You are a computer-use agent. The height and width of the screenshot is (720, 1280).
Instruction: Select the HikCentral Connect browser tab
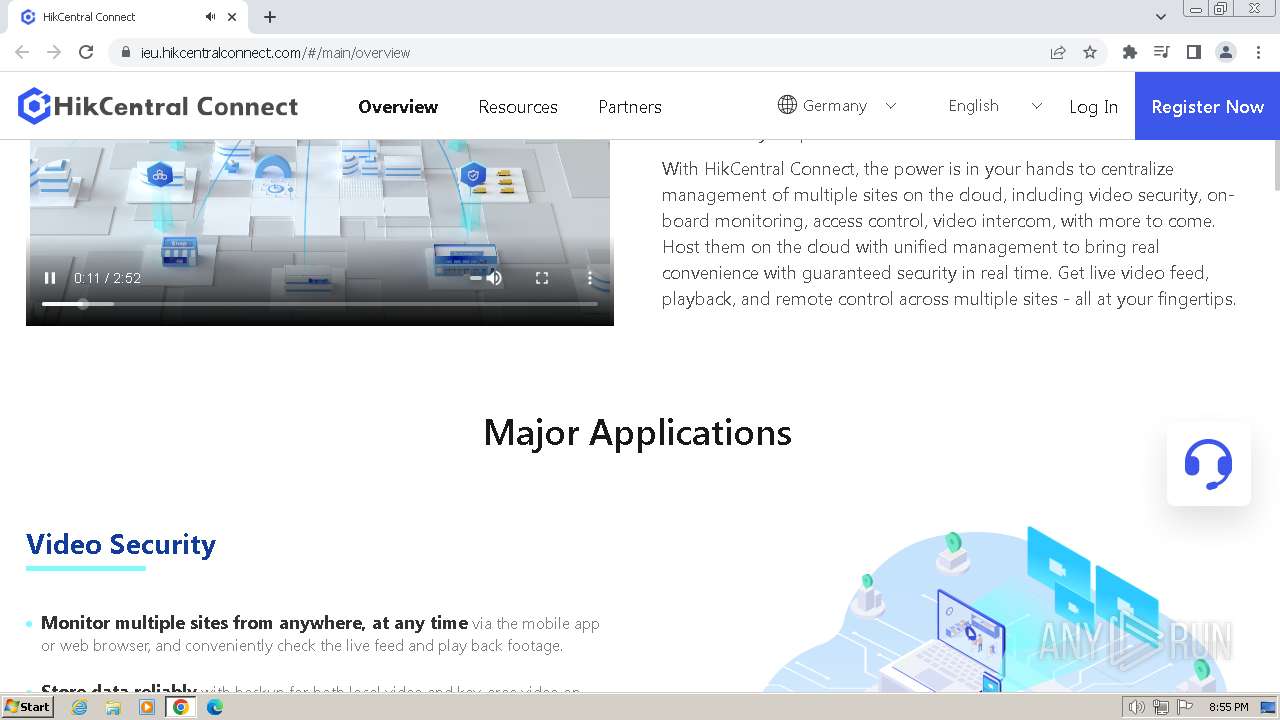[128, 17]
